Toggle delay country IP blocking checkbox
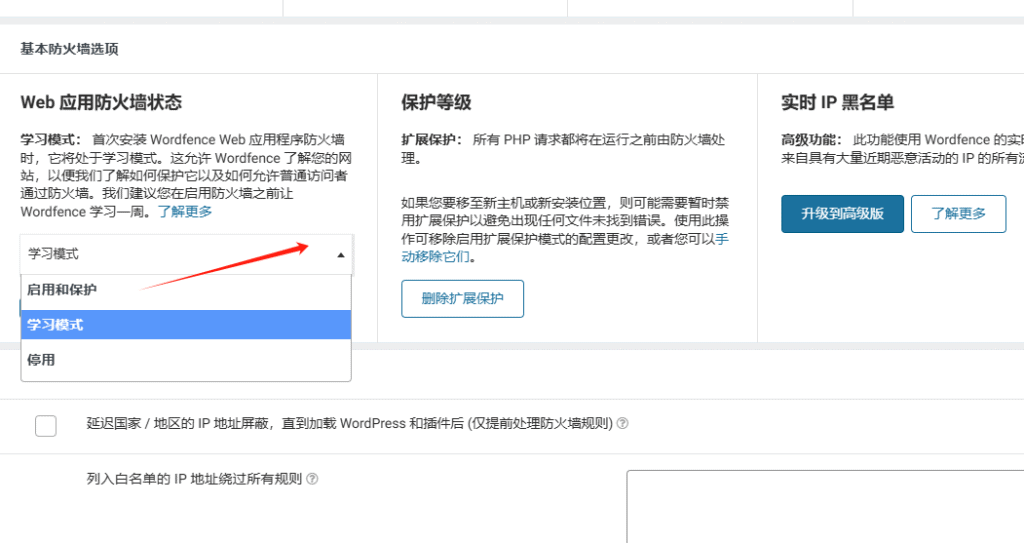This screenshot has width=1024, height=543. [x=46, y=425]
